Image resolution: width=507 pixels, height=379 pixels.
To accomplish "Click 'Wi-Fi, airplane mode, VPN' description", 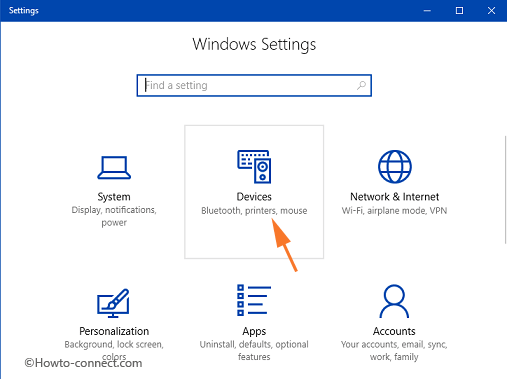I will [394, 211].
